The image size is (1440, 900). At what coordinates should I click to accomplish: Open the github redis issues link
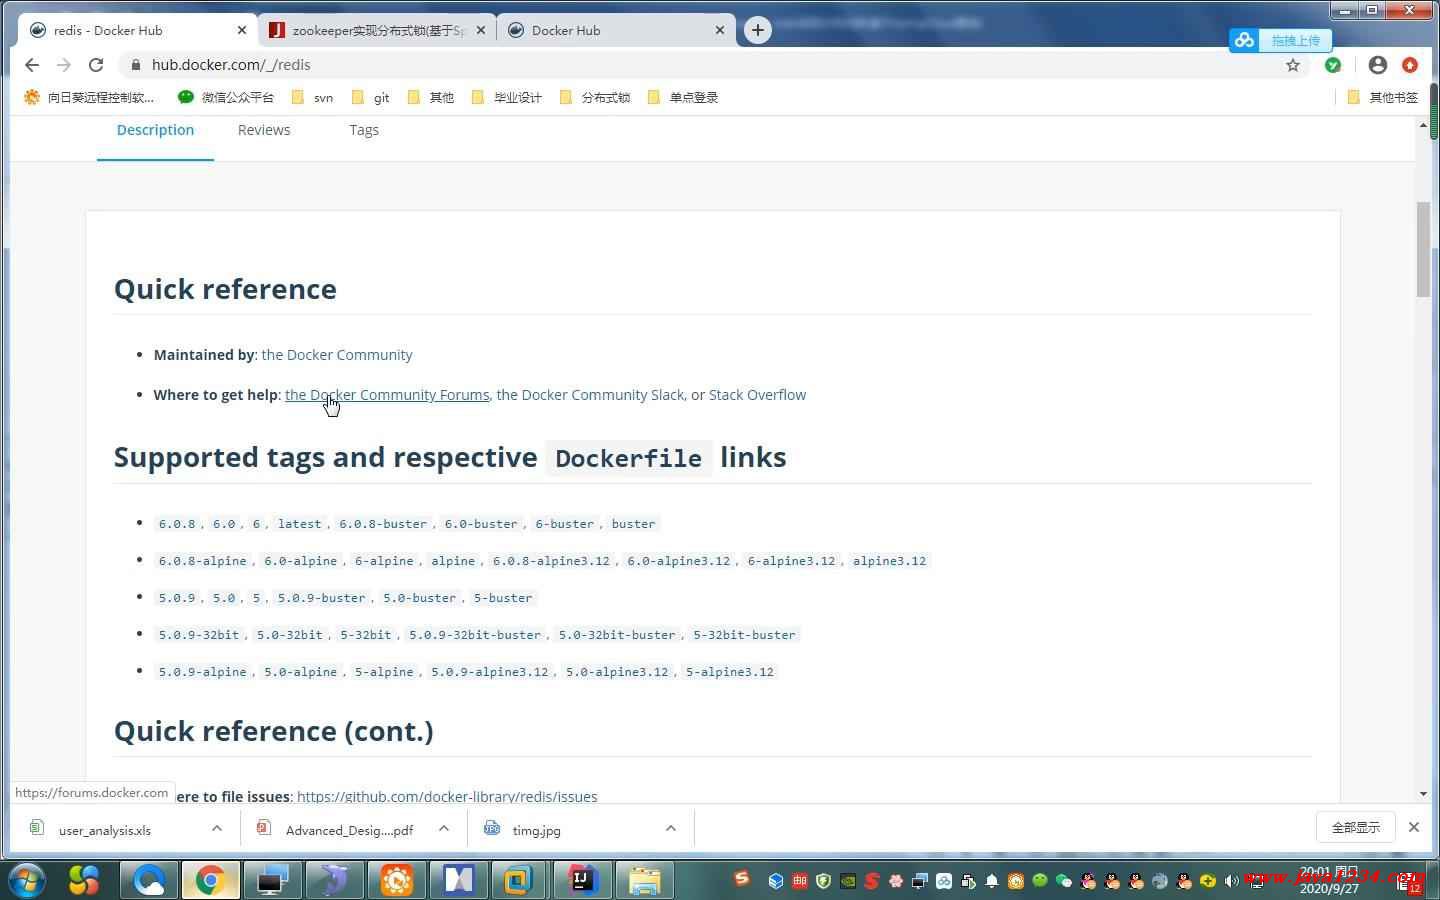click(x=447, y=796)
